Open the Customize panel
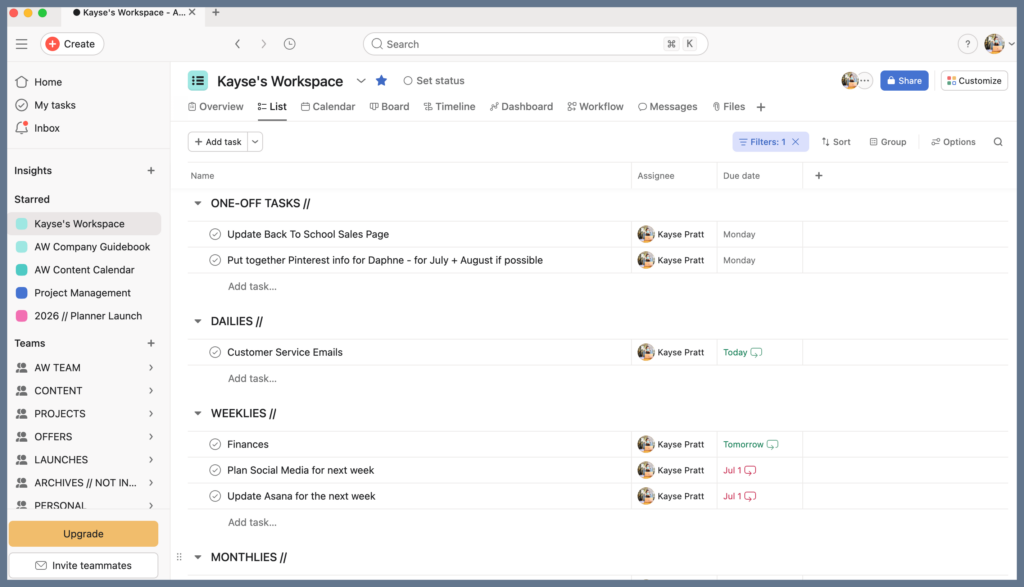The image size is (1024, 587). tap(974, 80)
